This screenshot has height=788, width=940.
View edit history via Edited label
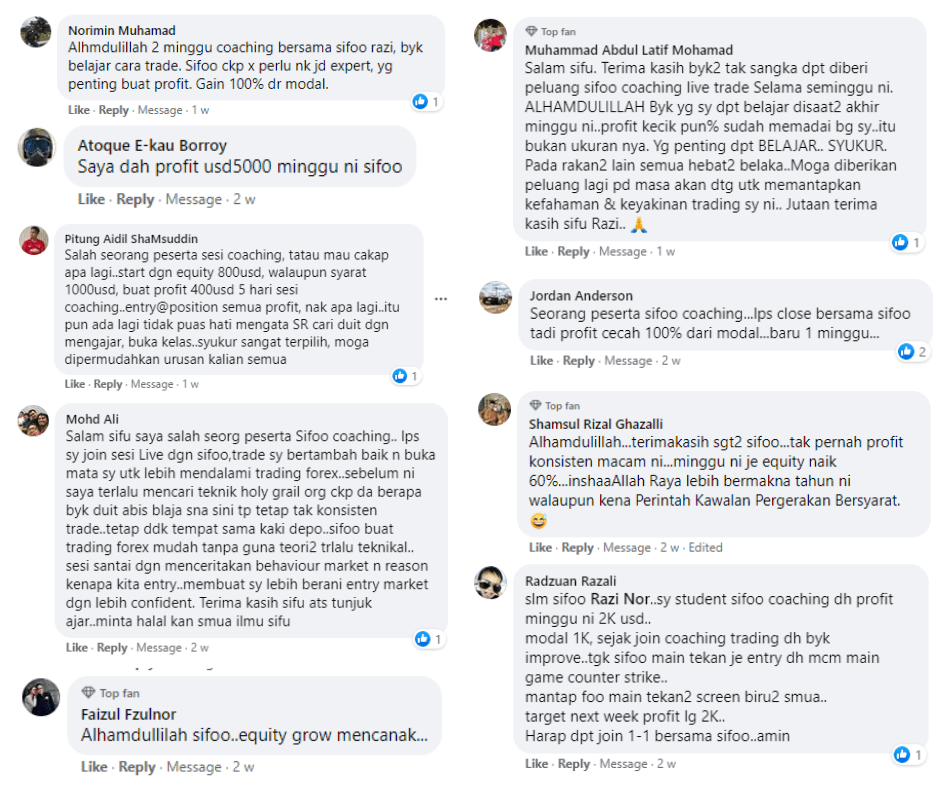click(x=706, y=547)
